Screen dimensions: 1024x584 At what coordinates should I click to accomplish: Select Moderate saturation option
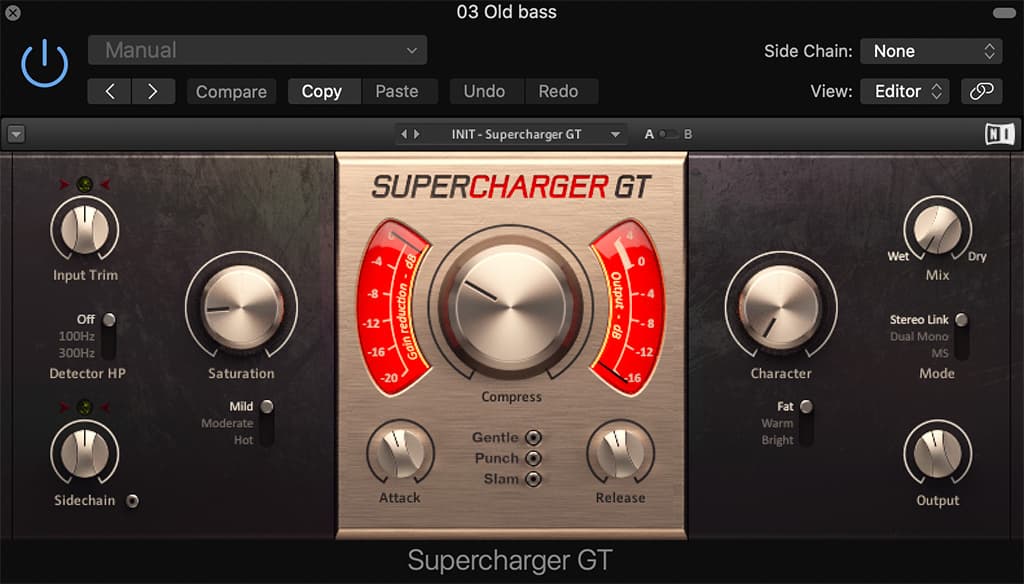pos(227,423)
